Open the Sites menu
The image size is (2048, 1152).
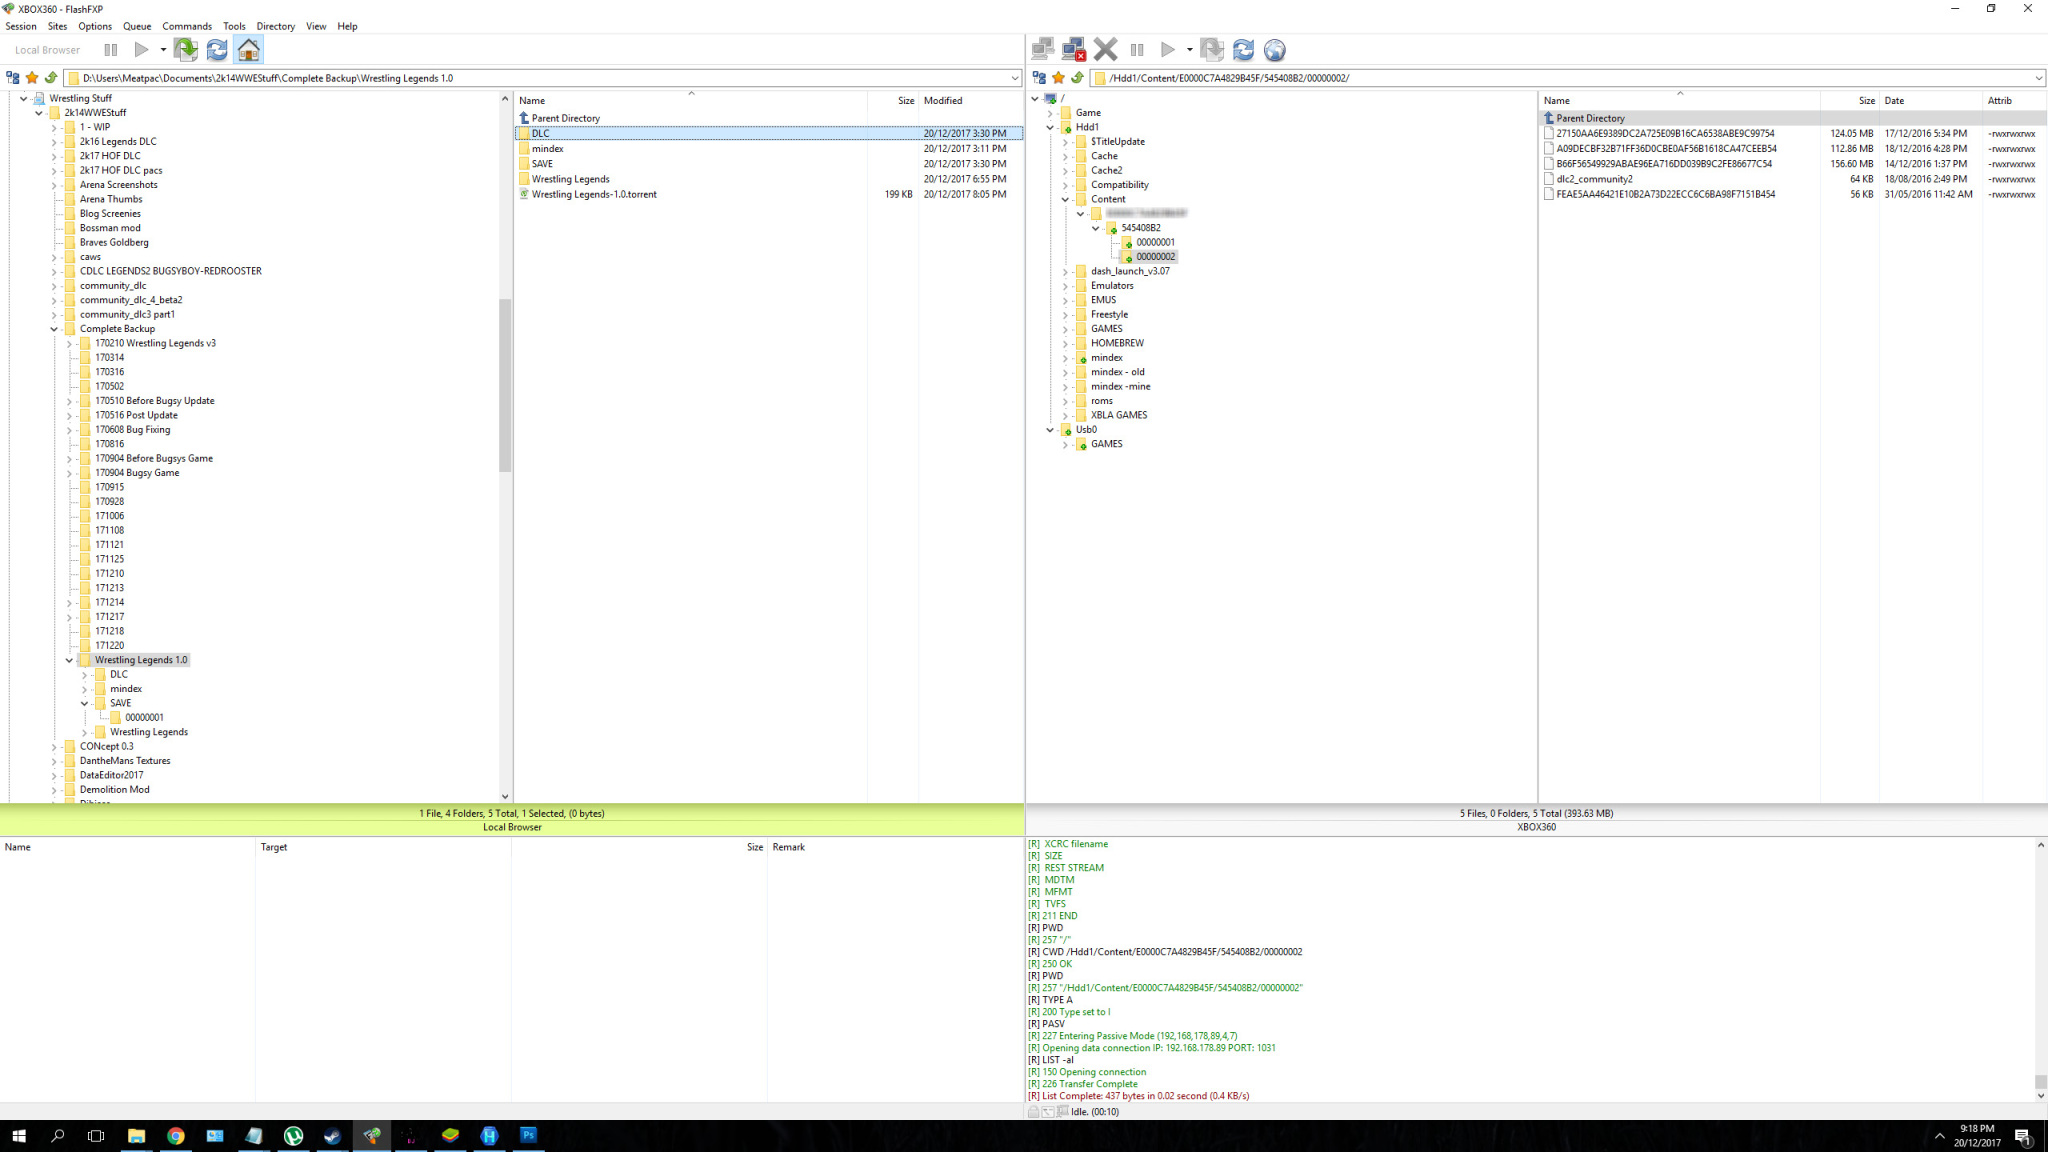click(x=58, y=26)
